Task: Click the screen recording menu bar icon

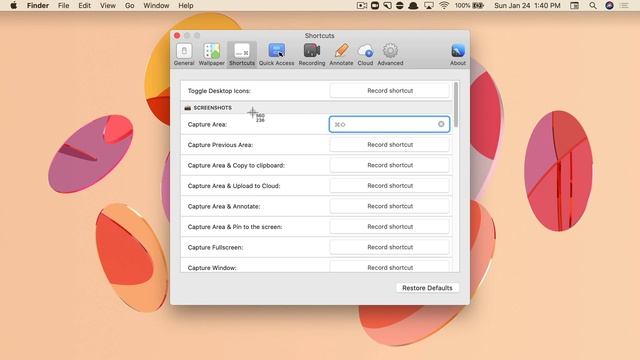Action: [362, 6]
